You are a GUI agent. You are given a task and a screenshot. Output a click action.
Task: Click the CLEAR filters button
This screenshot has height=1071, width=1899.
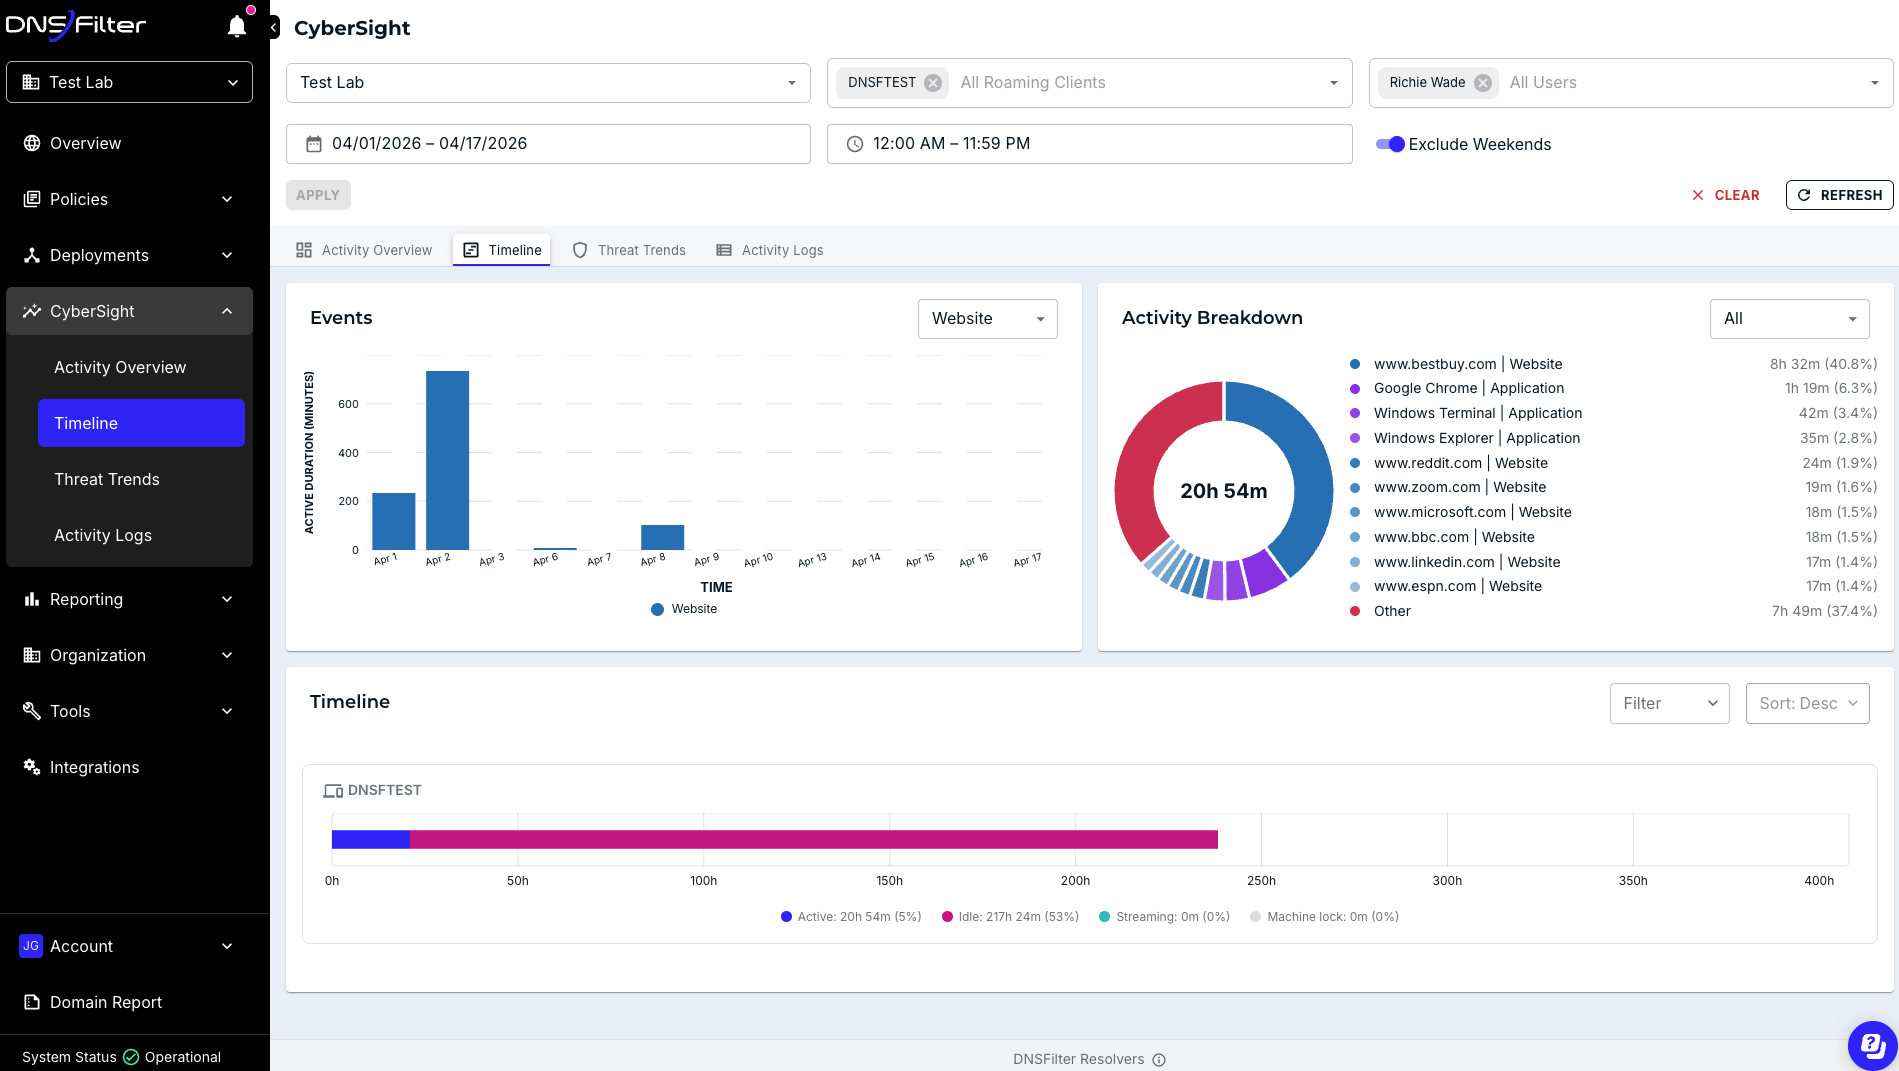(x=1725, y=195)
